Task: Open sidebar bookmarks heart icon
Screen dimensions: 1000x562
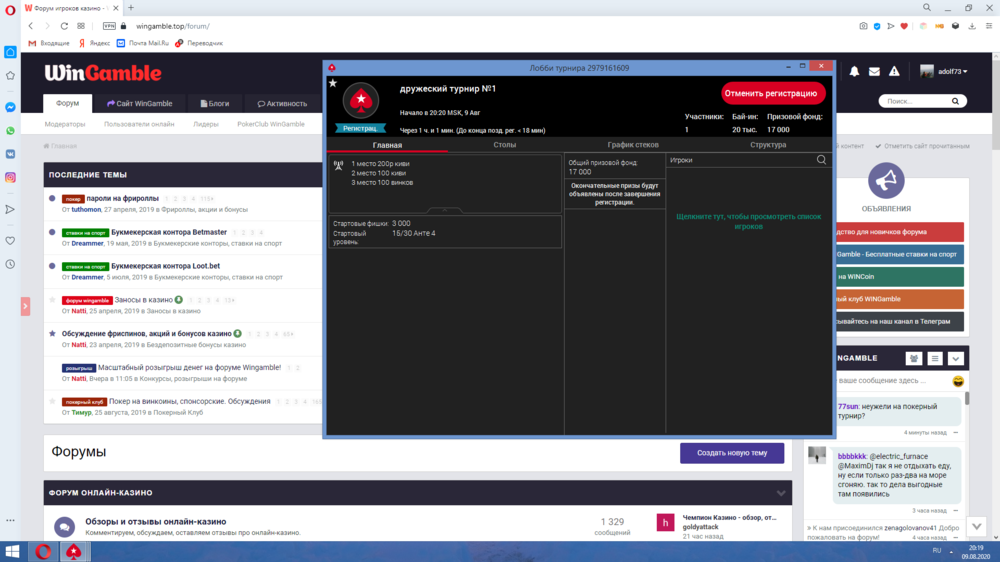Action: tap(10, 240)
